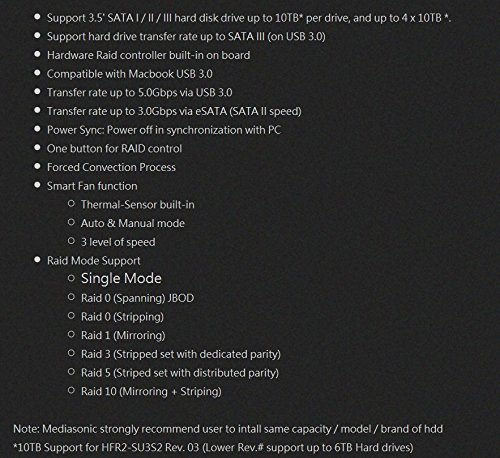
Task: Click the Mediasonic note about same capacity hdd
Action: tap(228, 429)
